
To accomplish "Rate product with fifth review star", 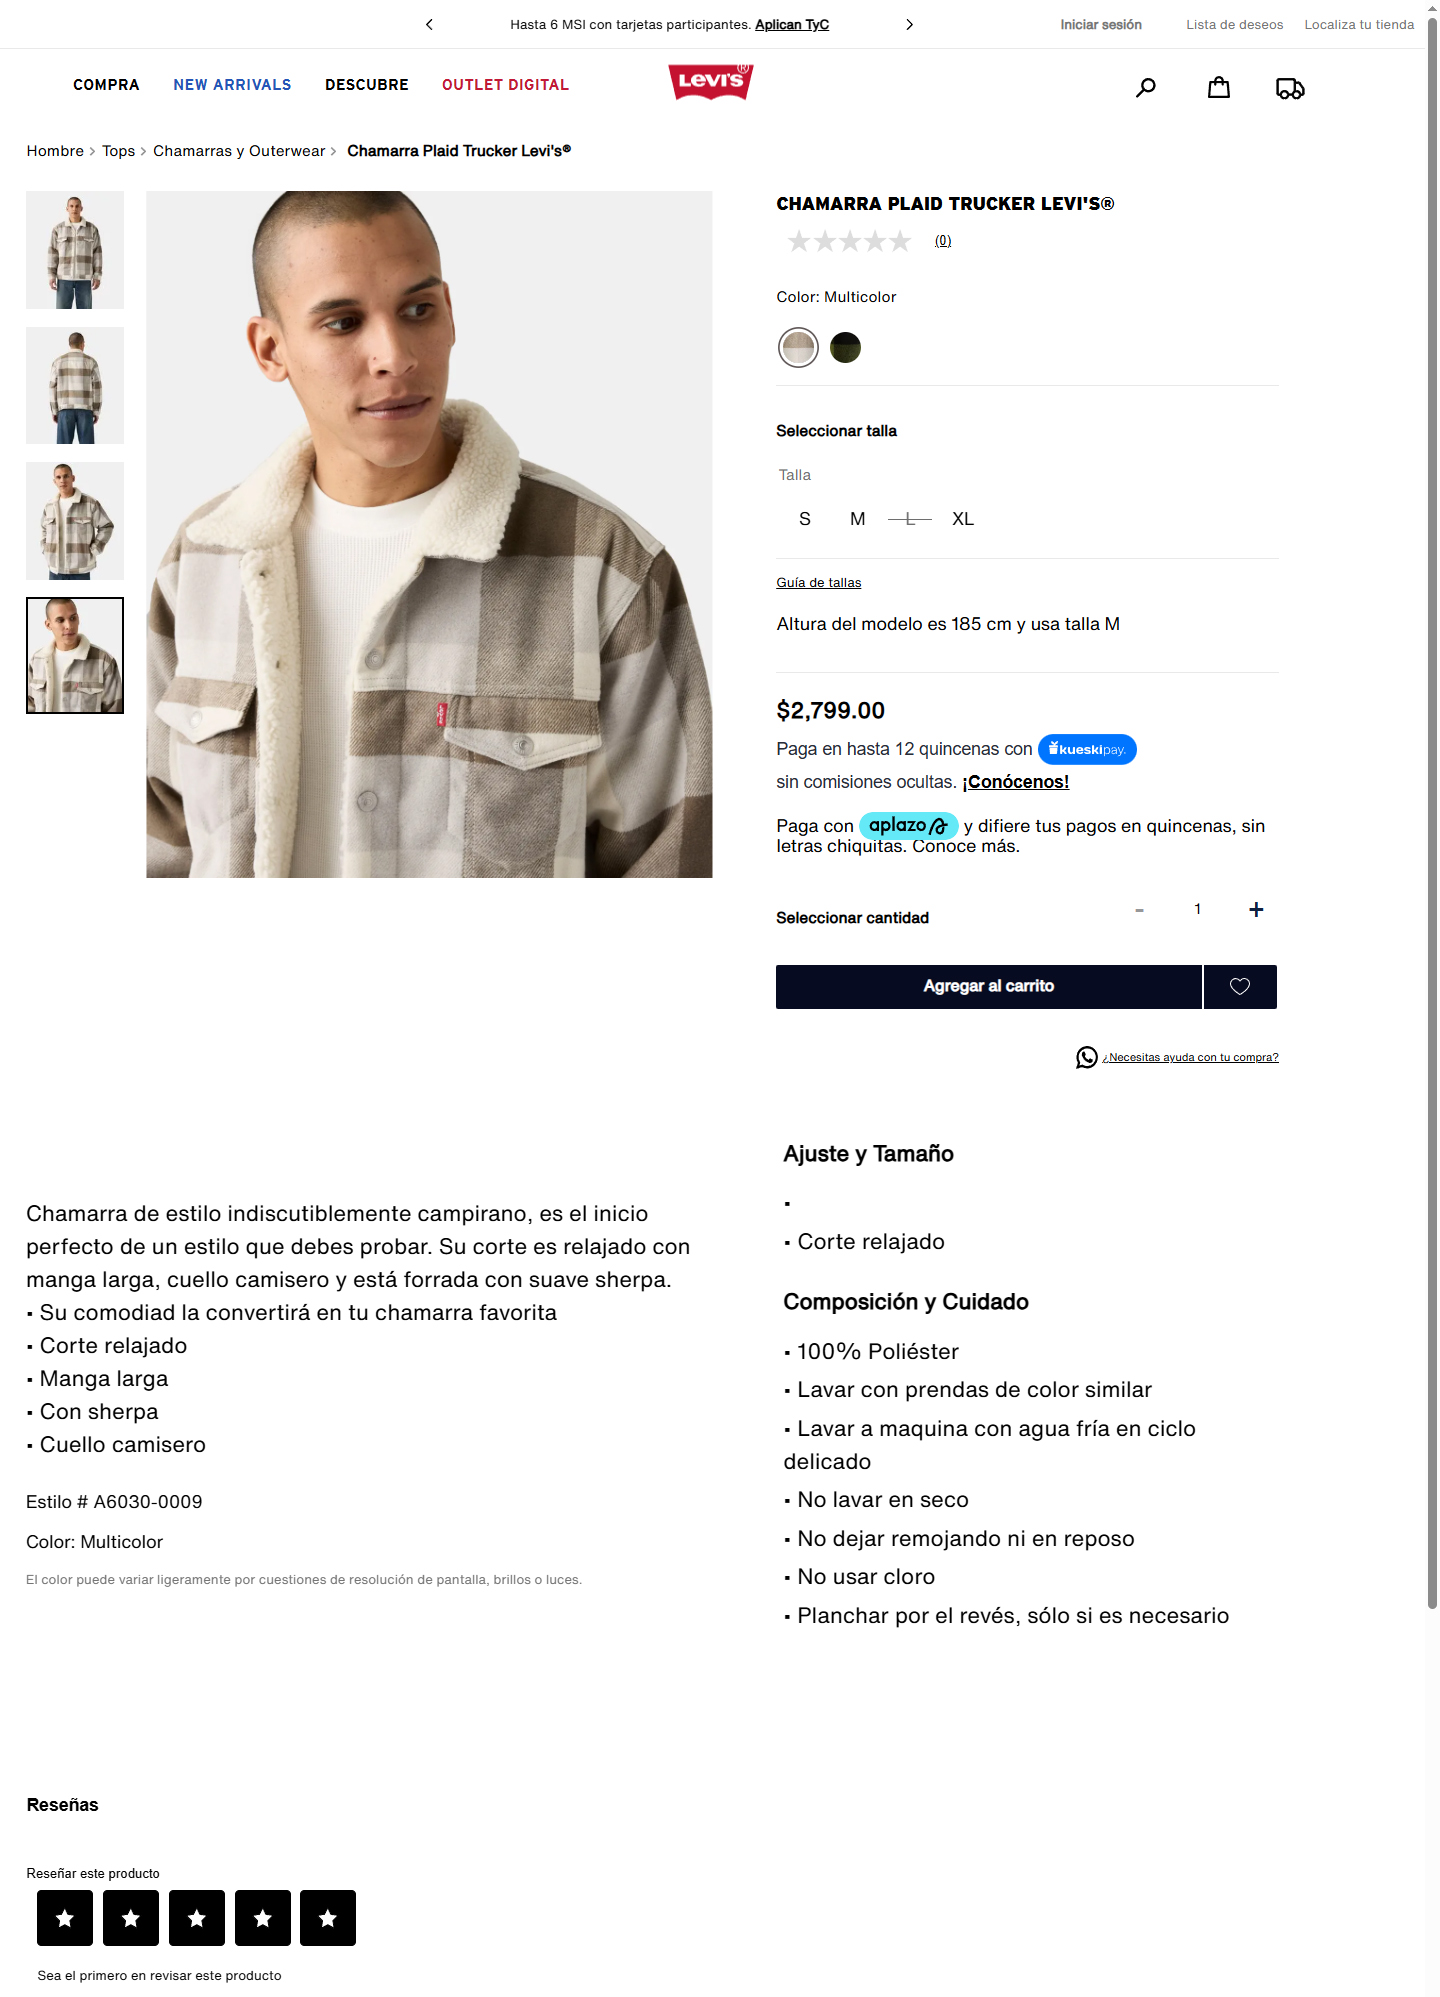I will pyautogui.click(x=328, y=1918).
